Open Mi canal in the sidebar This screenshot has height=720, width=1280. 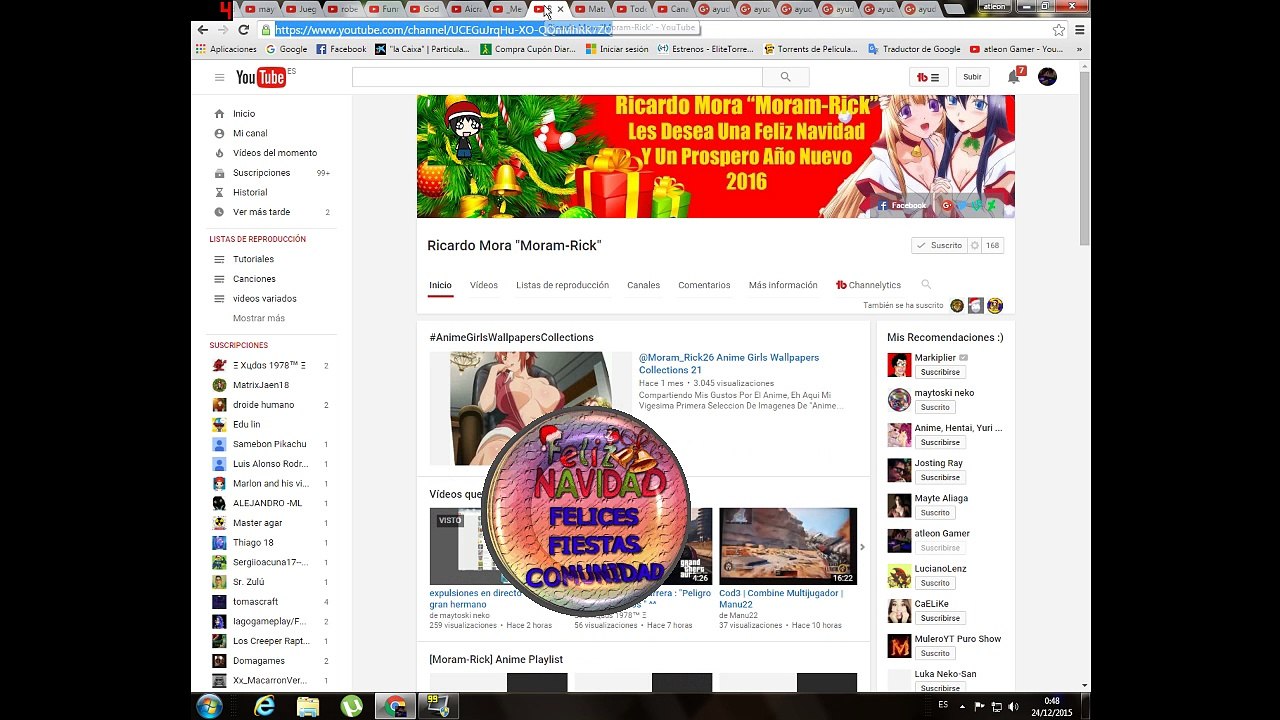click(x=250, y=133)
